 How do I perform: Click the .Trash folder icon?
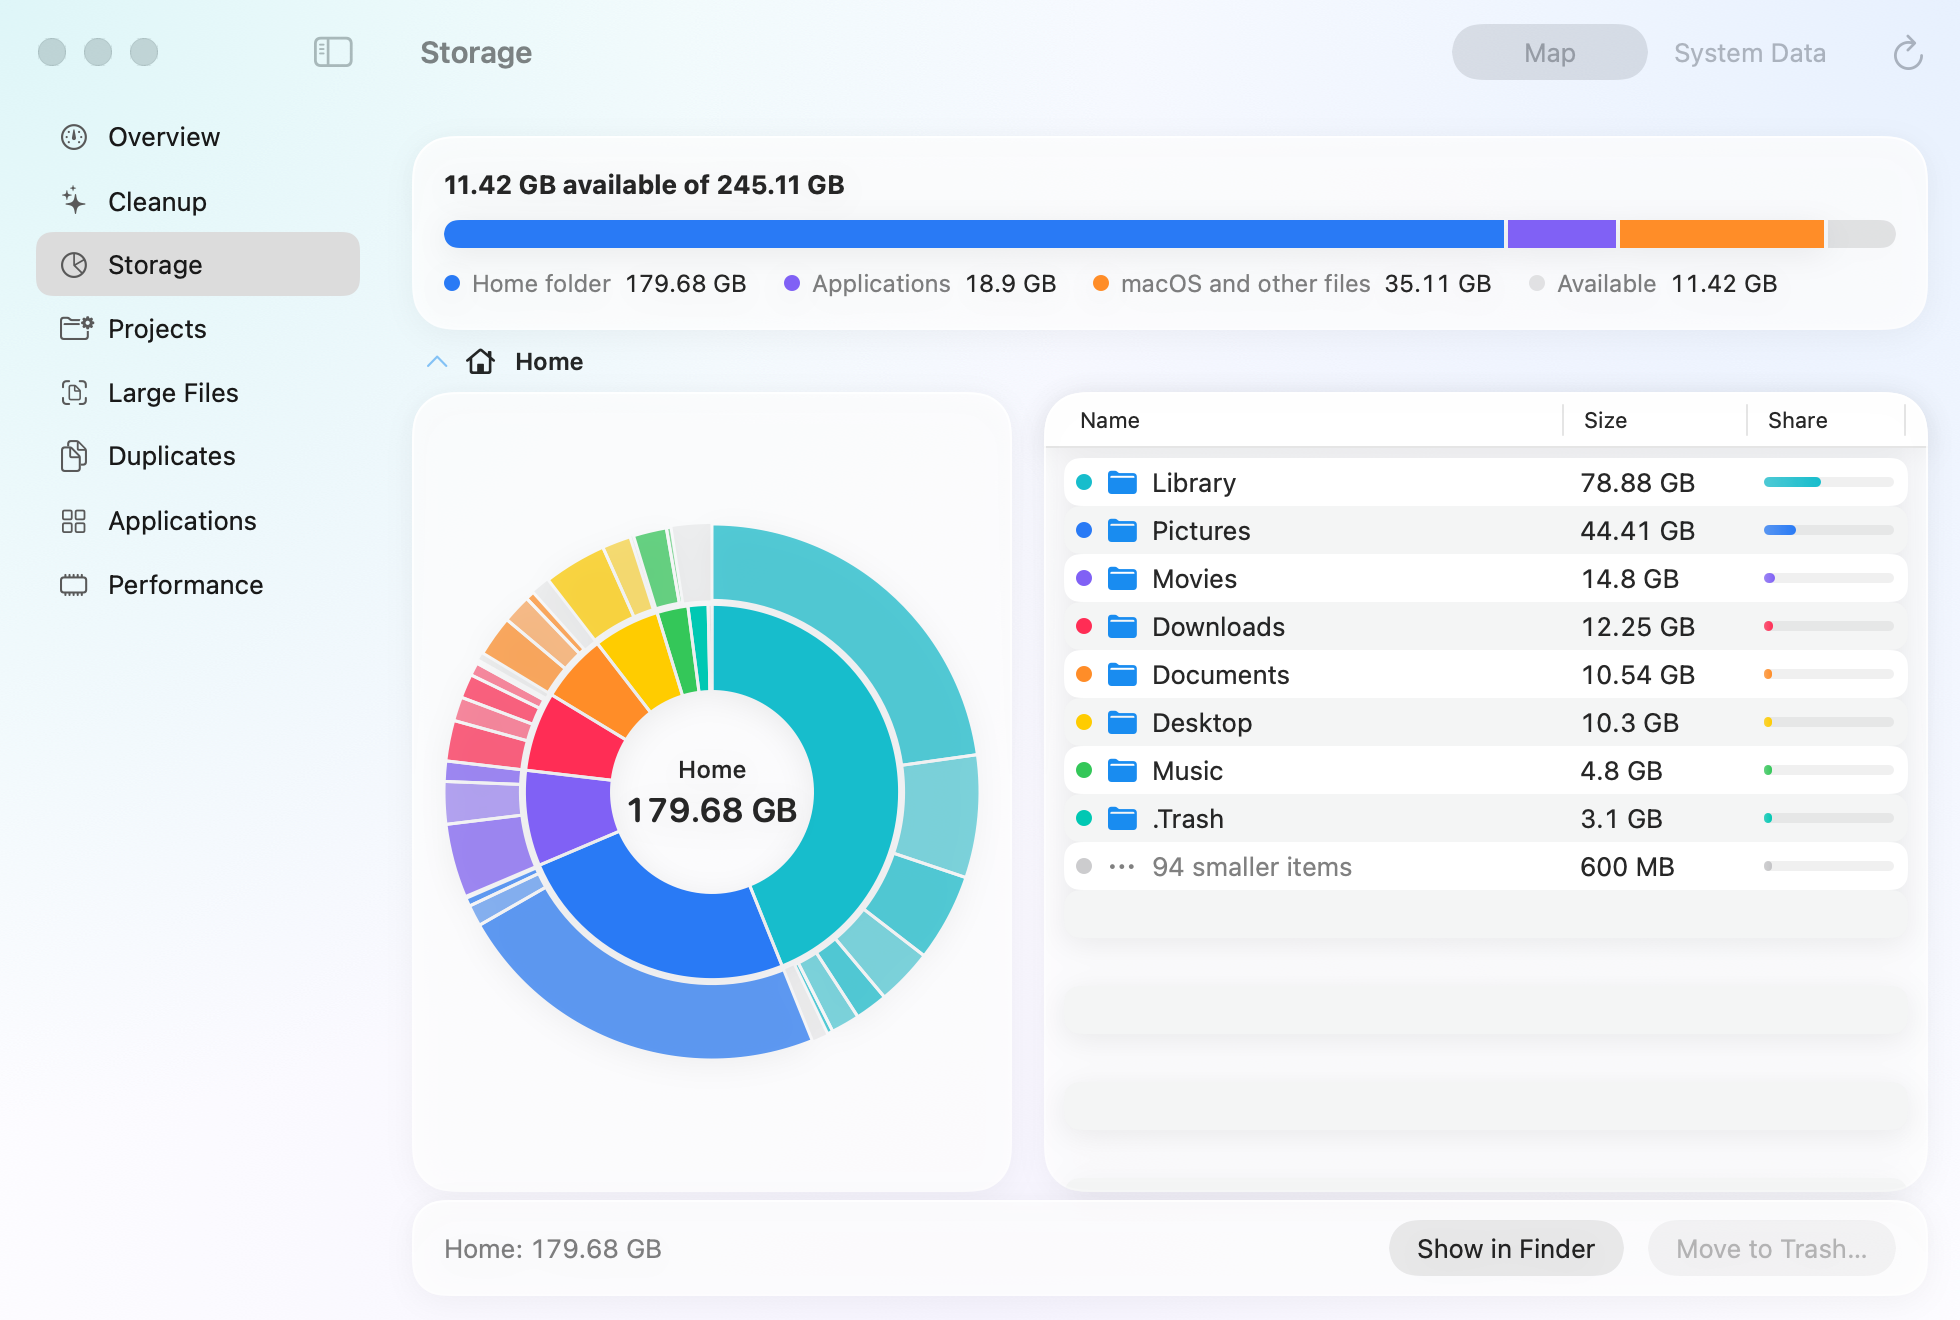click(x=1122, y=818)
